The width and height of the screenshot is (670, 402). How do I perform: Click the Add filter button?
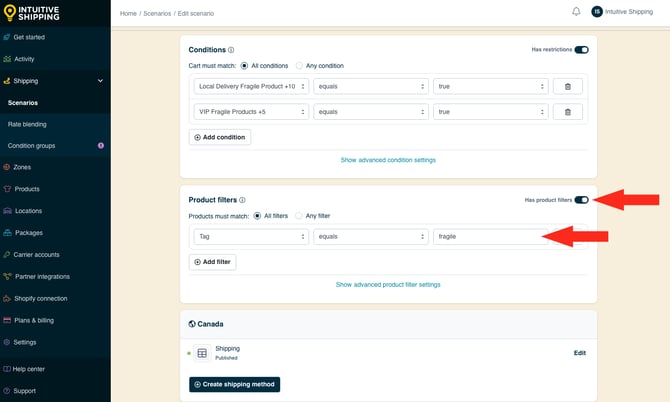(x=212, y=262)
